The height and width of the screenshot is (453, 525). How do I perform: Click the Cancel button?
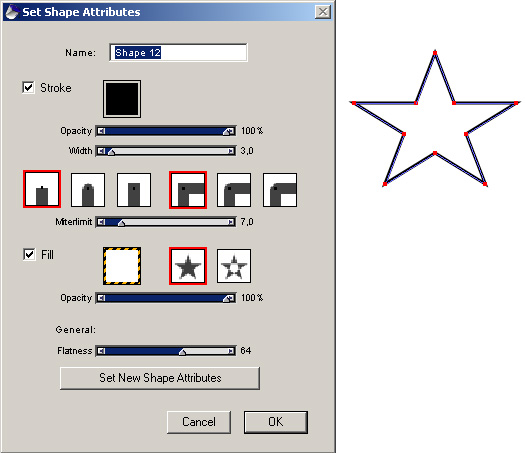(x=199, y=422)
